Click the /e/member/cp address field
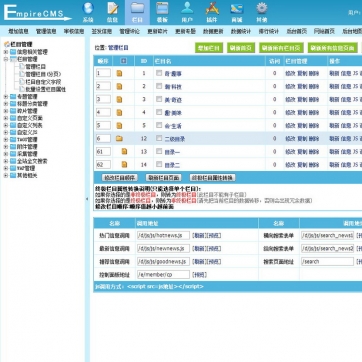This screenshot has height=362, width=362. 163,275
